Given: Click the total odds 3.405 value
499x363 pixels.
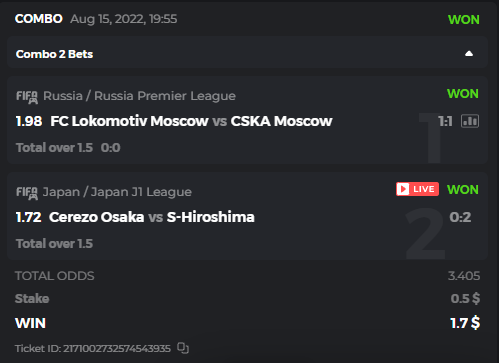Looking at the screenshot, I should (x=464, y=276).
